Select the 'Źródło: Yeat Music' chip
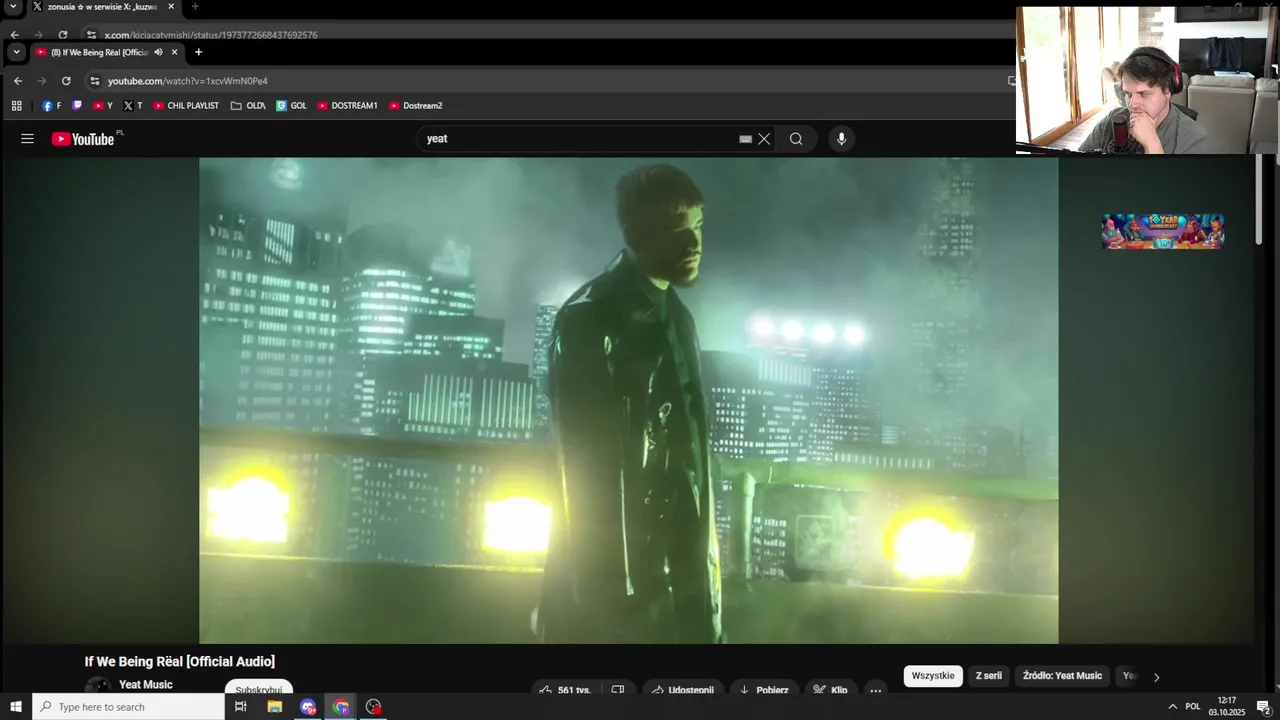Viewport: 1280px width, 720px height. 1062,676
